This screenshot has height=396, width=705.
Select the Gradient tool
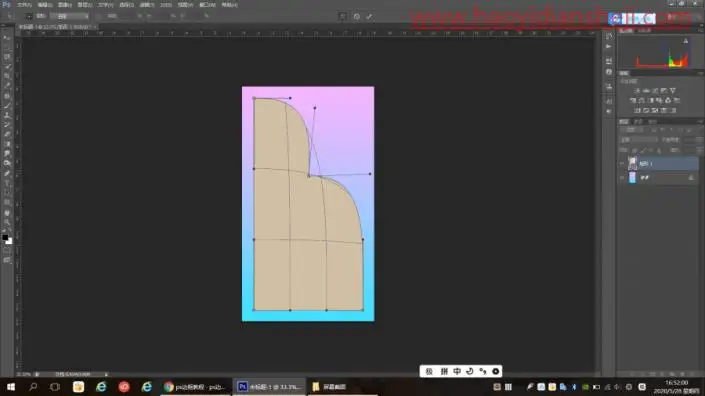[7, 144]
